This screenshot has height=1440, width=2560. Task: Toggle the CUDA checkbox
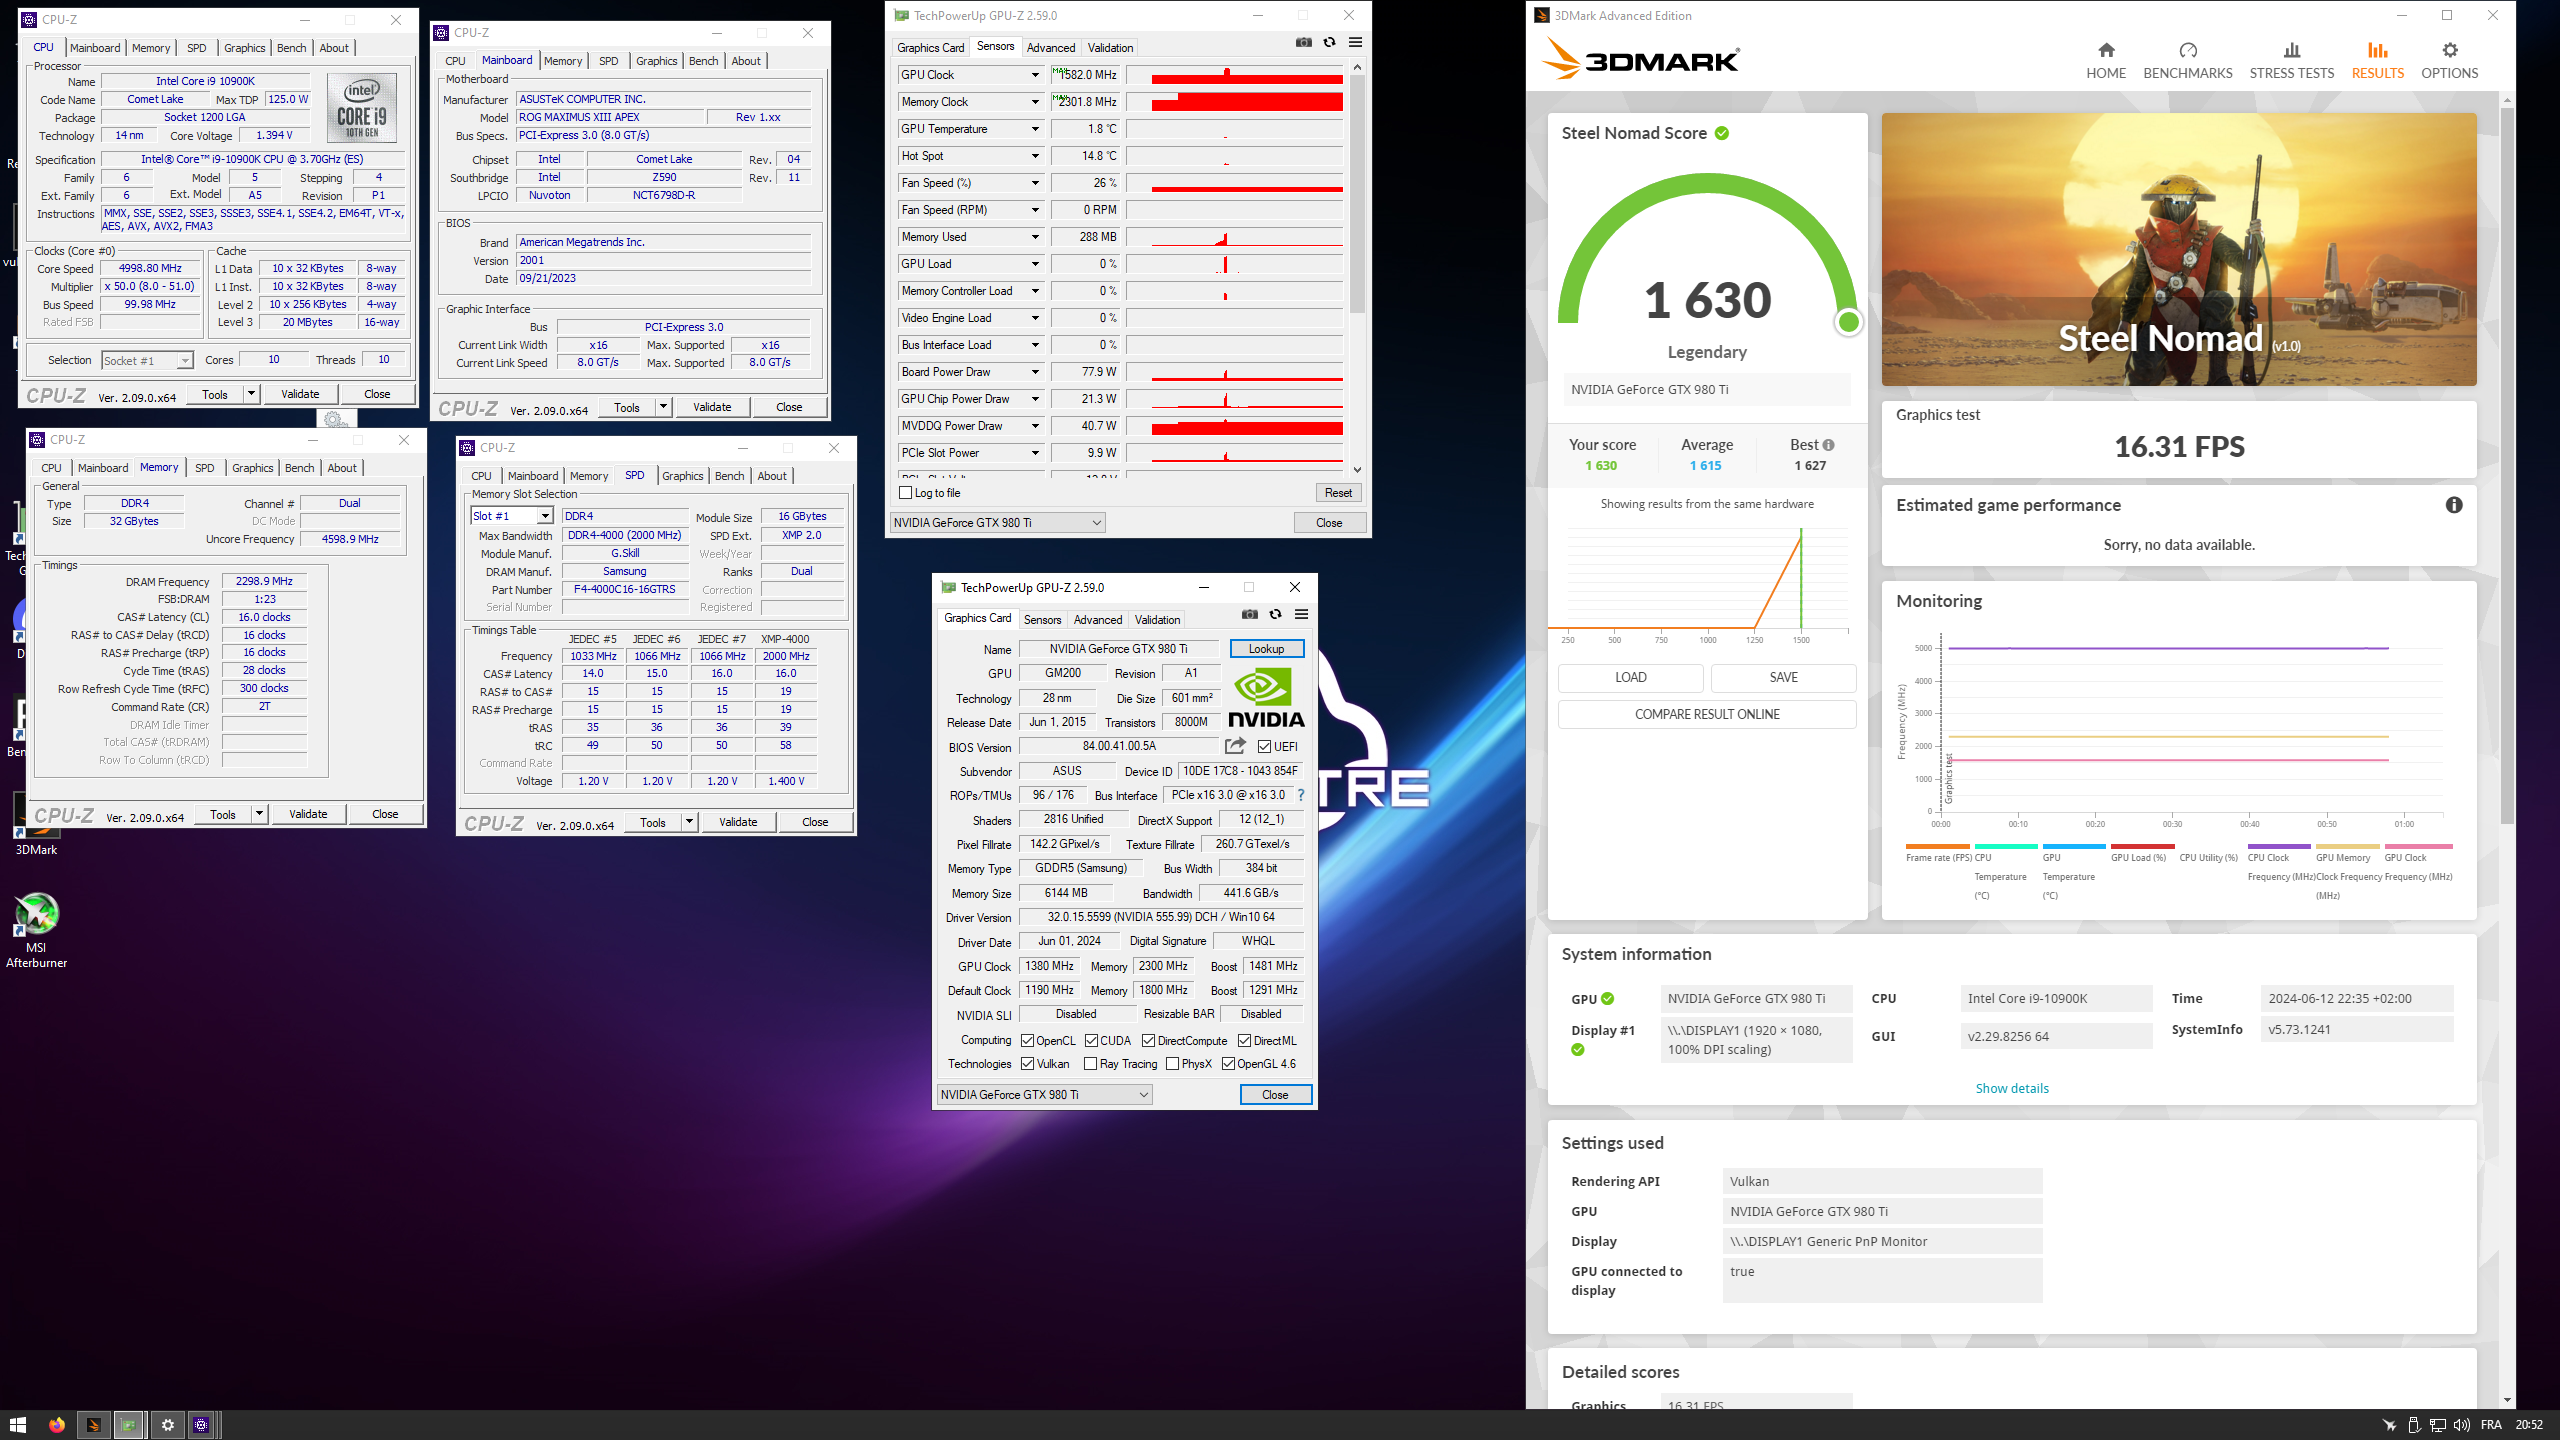[1091, 1041]
